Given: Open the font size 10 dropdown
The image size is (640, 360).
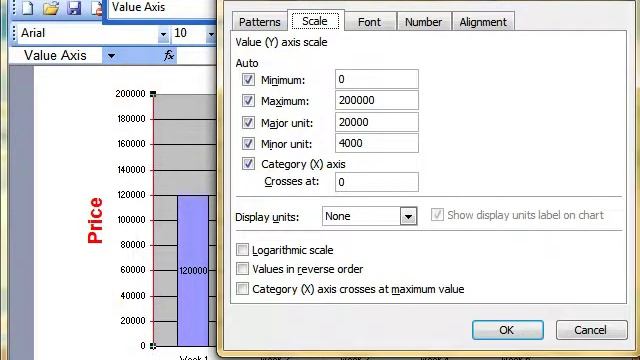Looking at the screenshot, I should (211, 34).
